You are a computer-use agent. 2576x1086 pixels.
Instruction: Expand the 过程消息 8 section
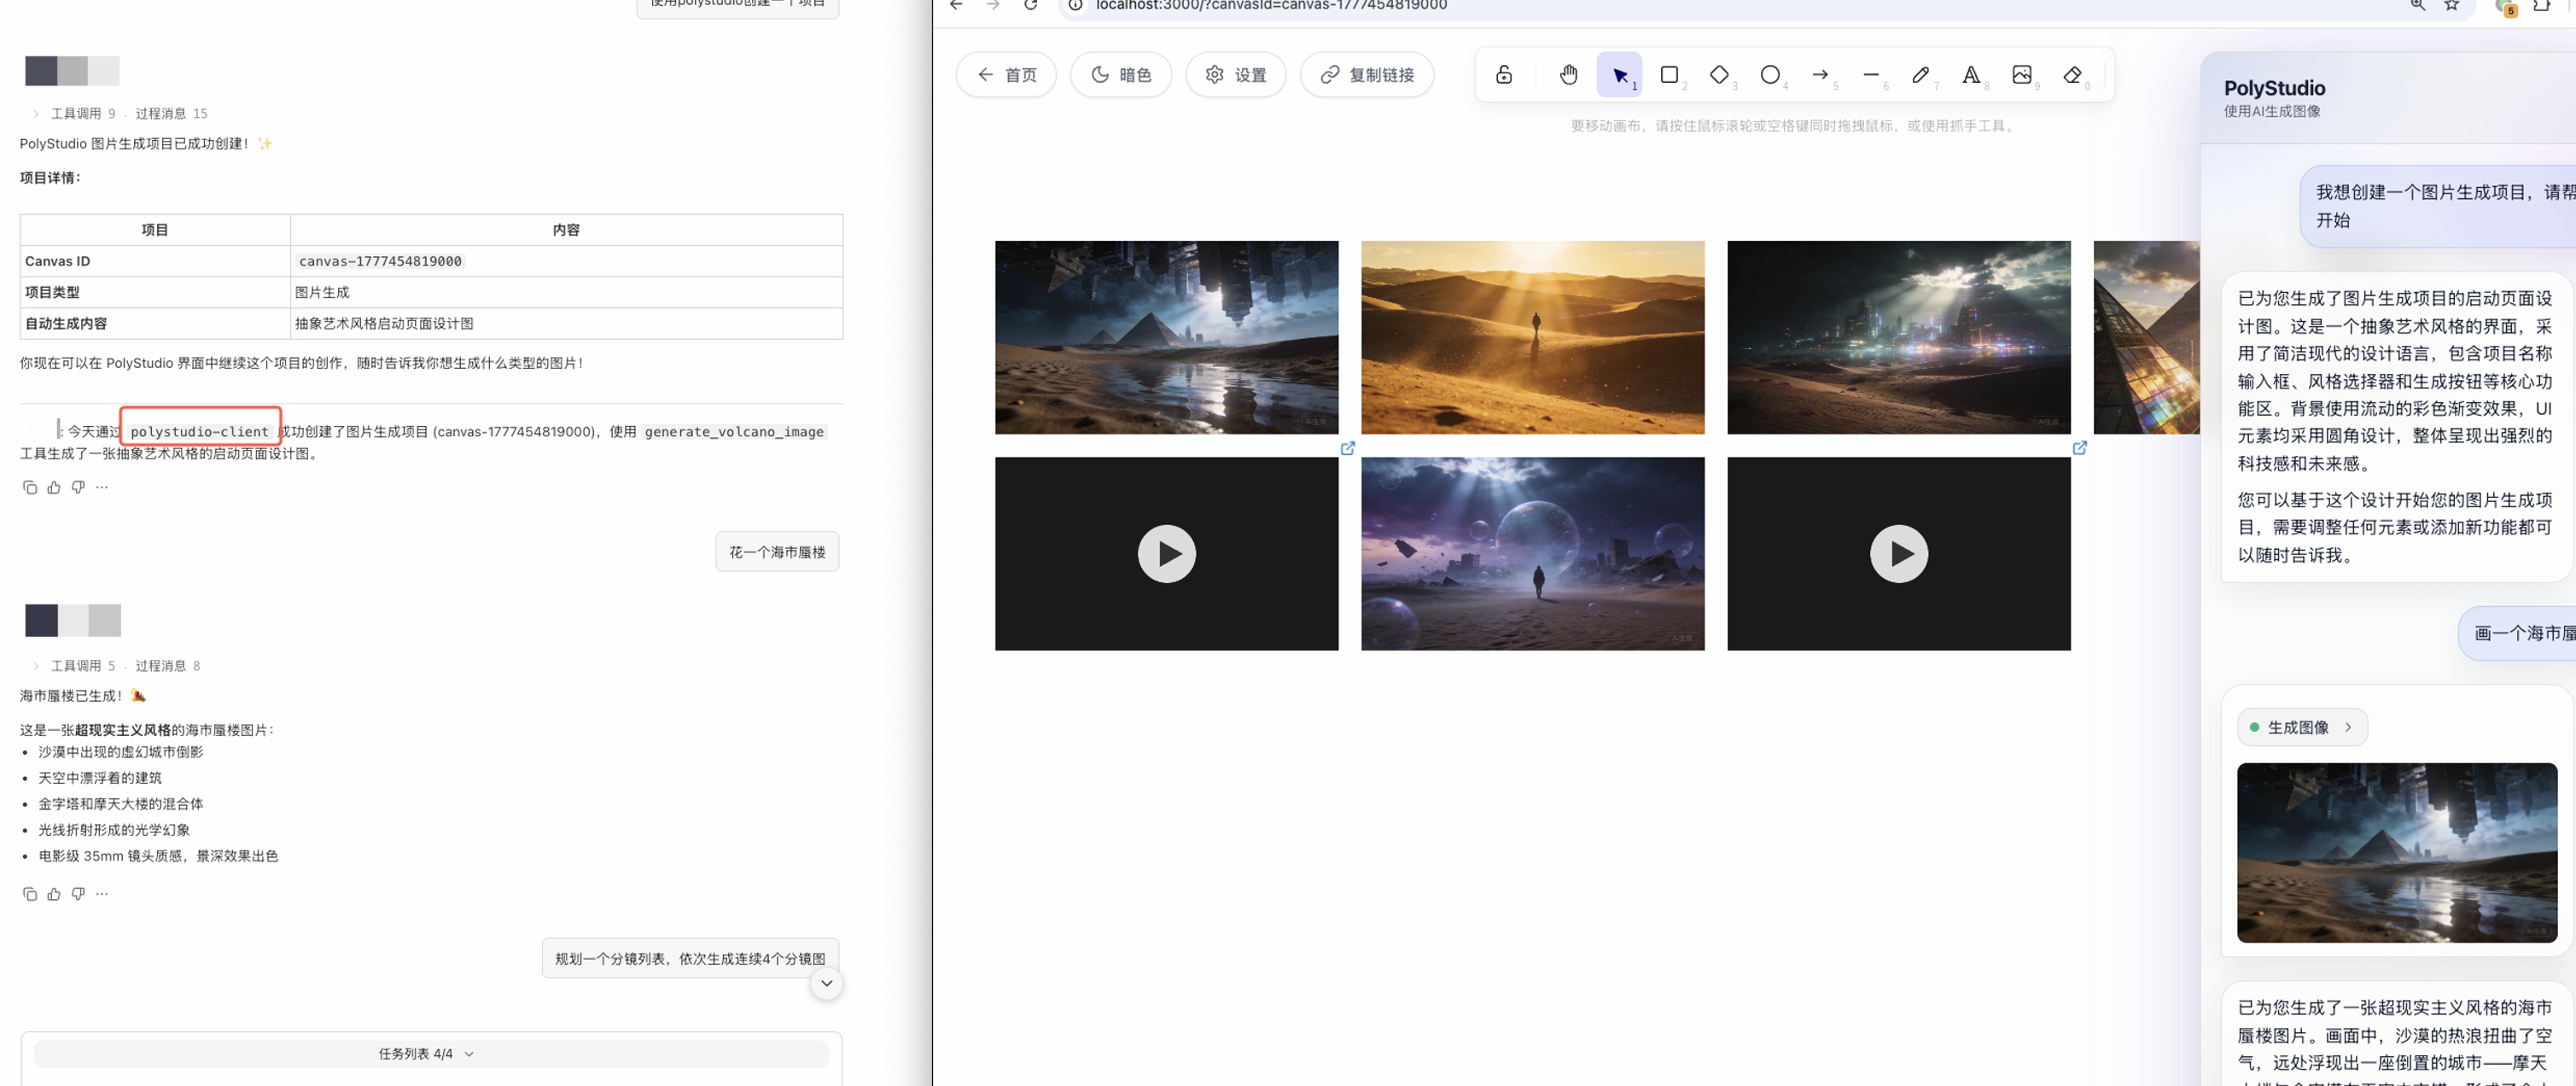[168, 665]
